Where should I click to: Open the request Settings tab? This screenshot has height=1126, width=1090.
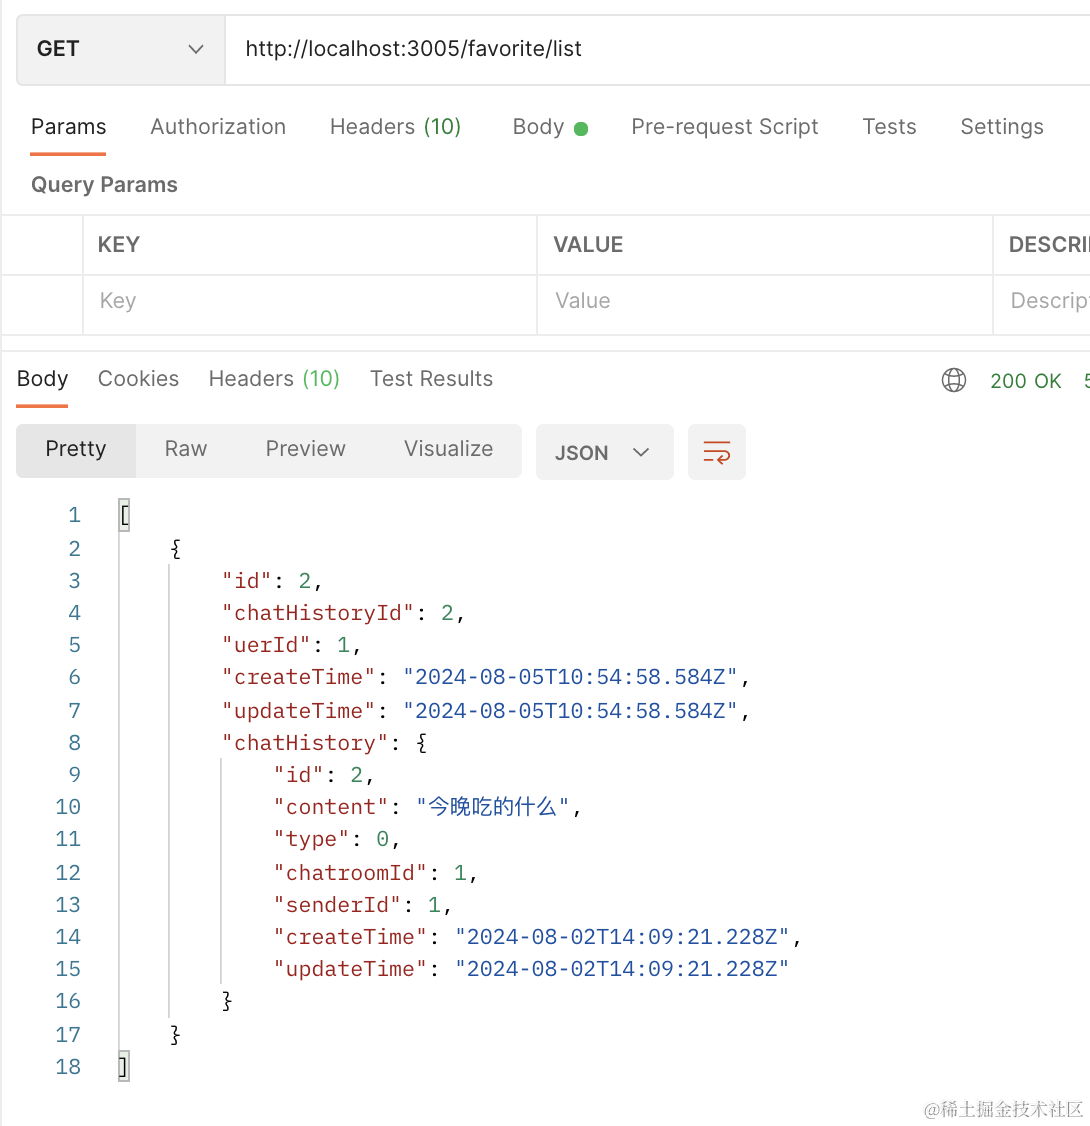1001,127
